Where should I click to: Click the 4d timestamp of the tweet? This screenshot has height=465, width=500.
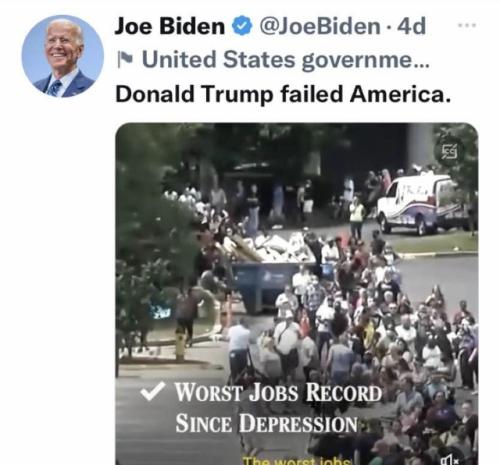pyautogui.click(x=411, y=26)
